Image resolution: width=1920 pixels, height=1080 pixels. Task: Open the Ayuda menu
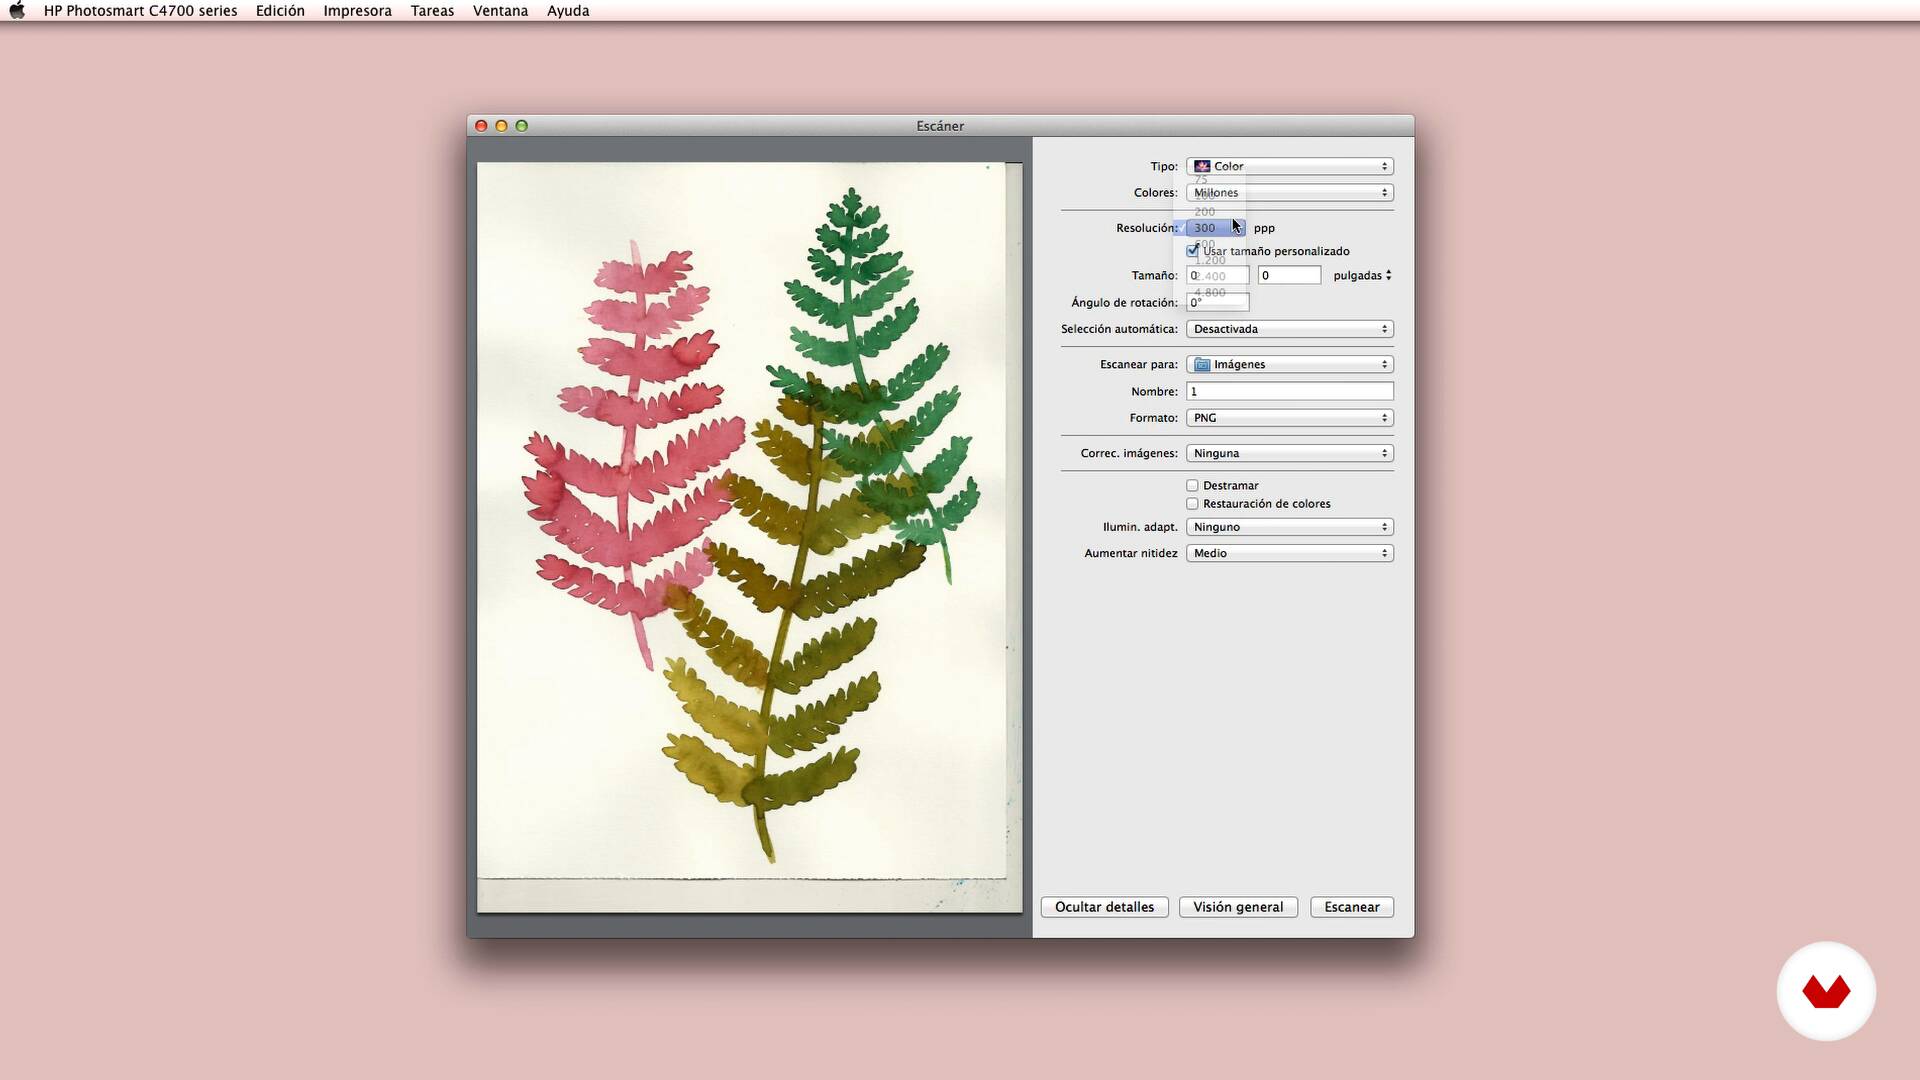(568, 11)
